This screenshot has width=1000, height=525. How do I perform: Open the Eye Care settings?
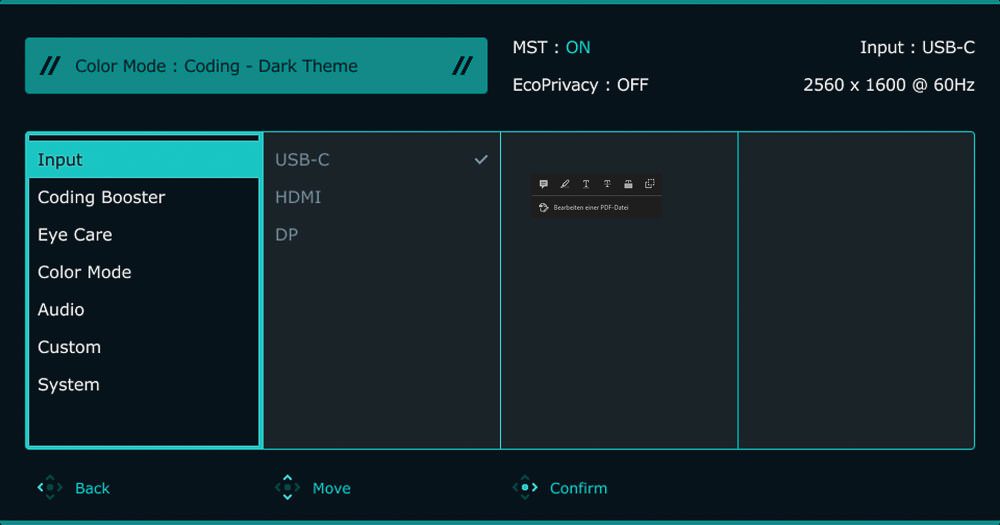pyautogui.click(x=75, y=235)
